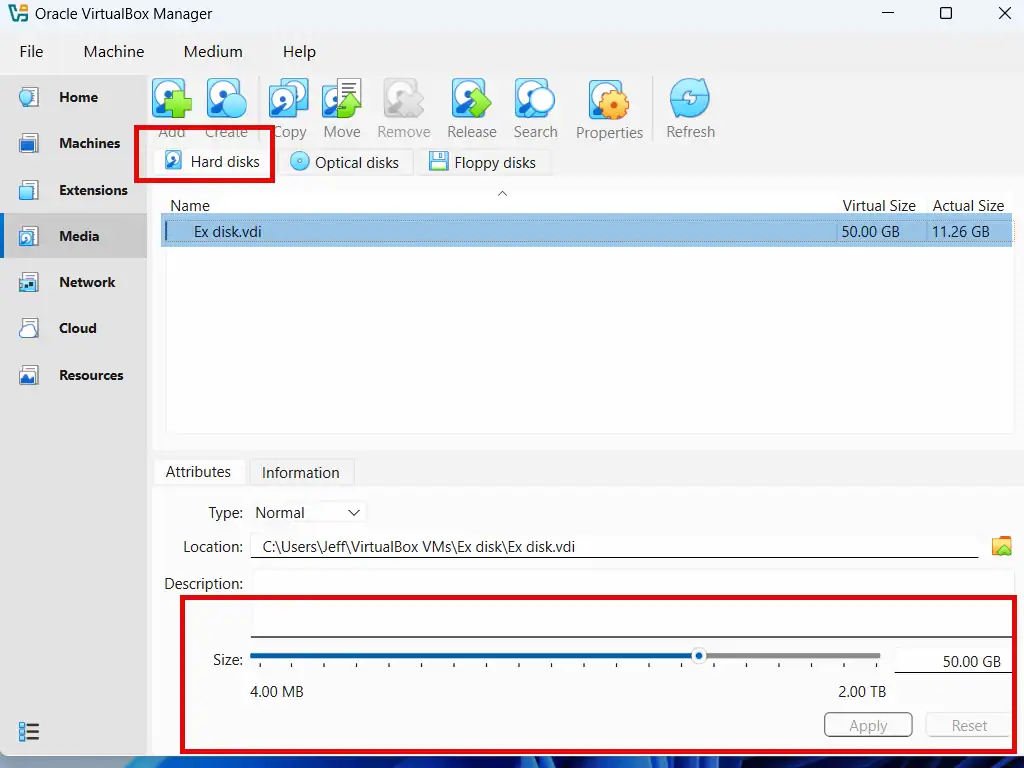Open the Medium menu
The height and width of the screenshot is (768, 1024).
coord(213,51)
